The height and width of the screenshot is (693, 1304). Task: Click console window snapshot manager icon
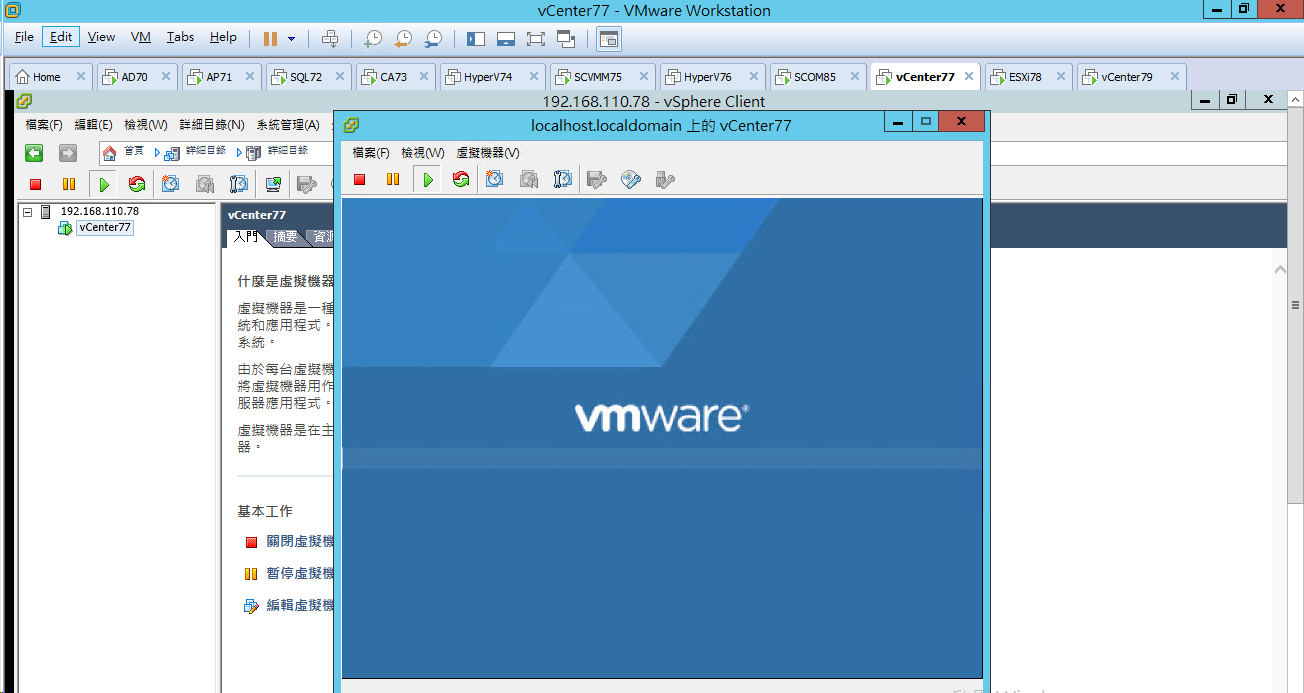563,180
